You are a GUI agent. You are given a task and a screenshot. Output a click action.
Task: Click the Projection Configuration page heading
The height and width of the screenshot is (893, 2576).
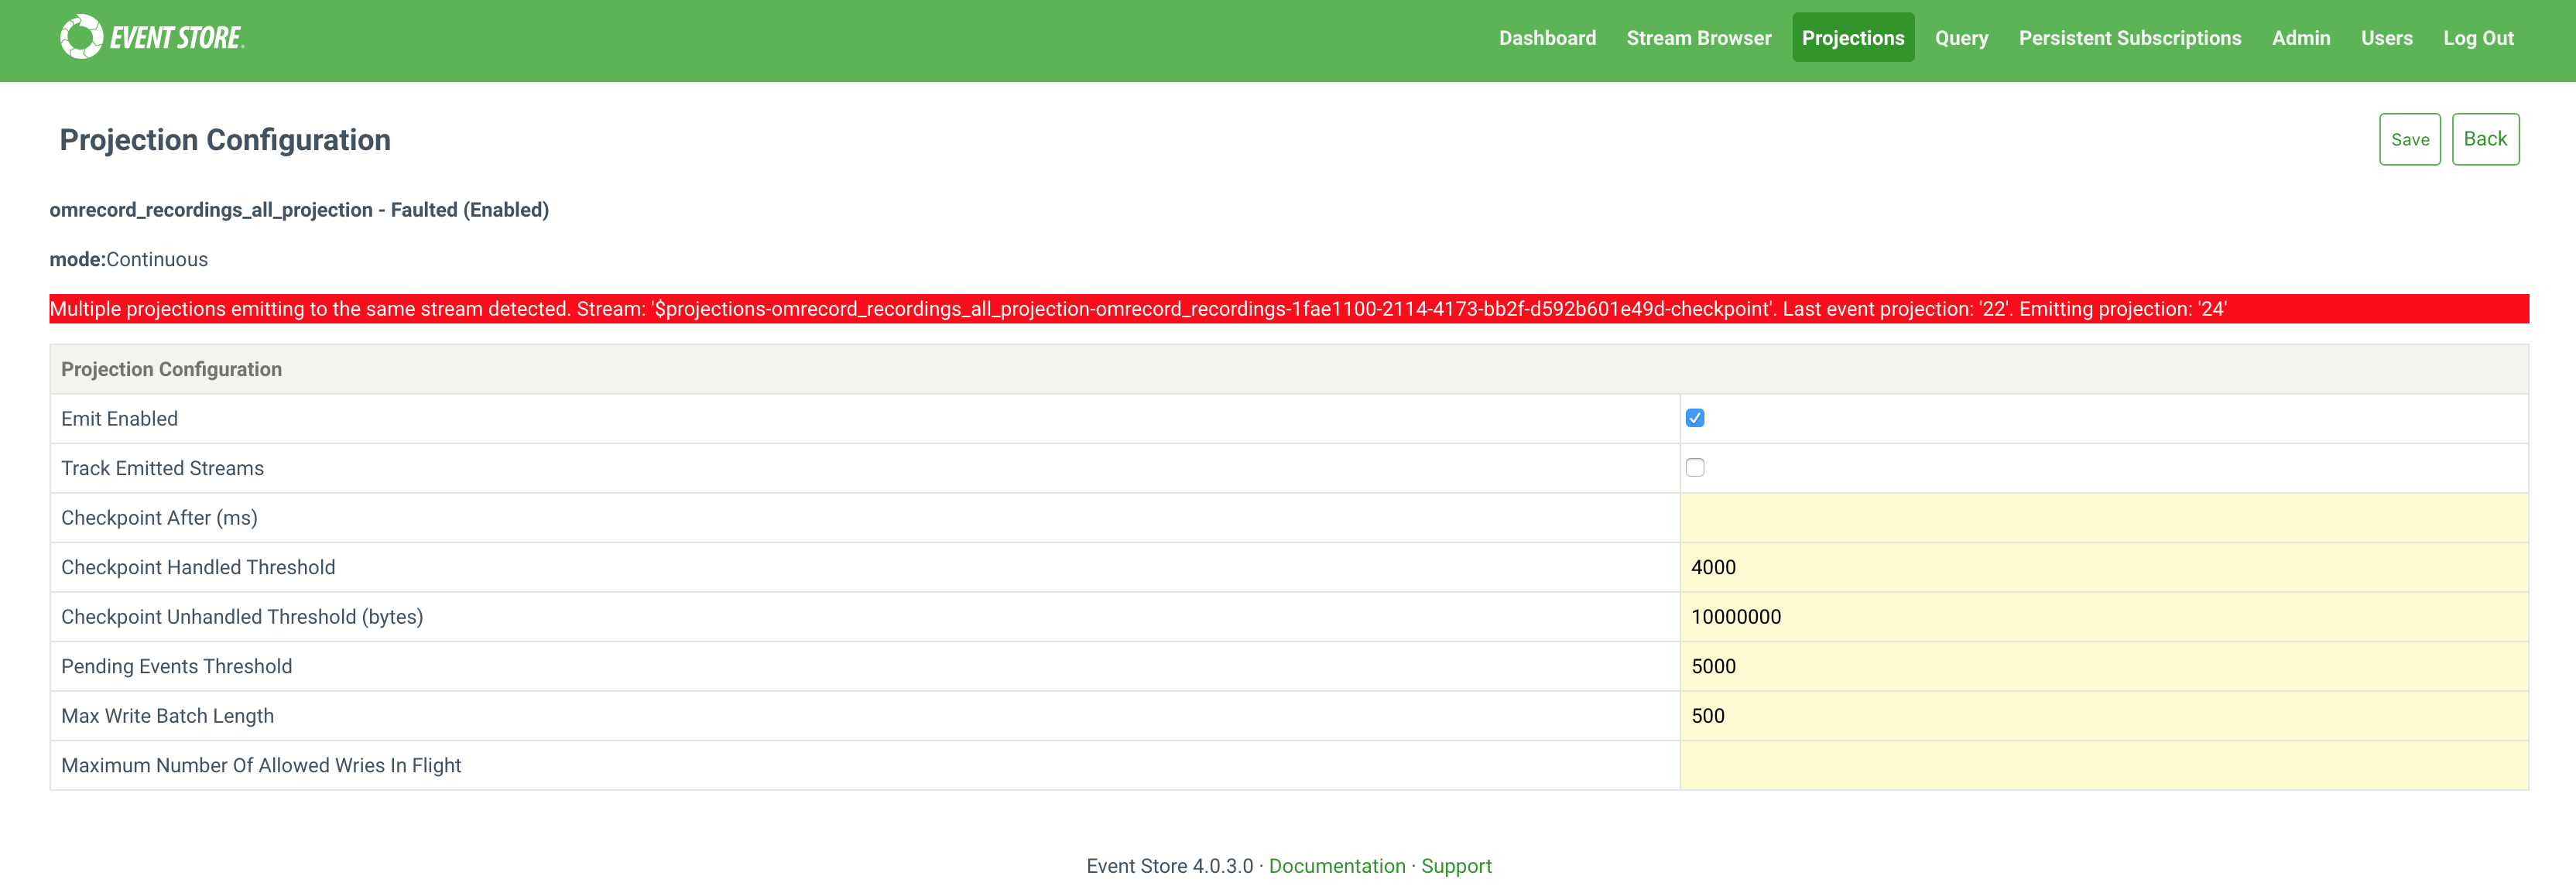225,140
